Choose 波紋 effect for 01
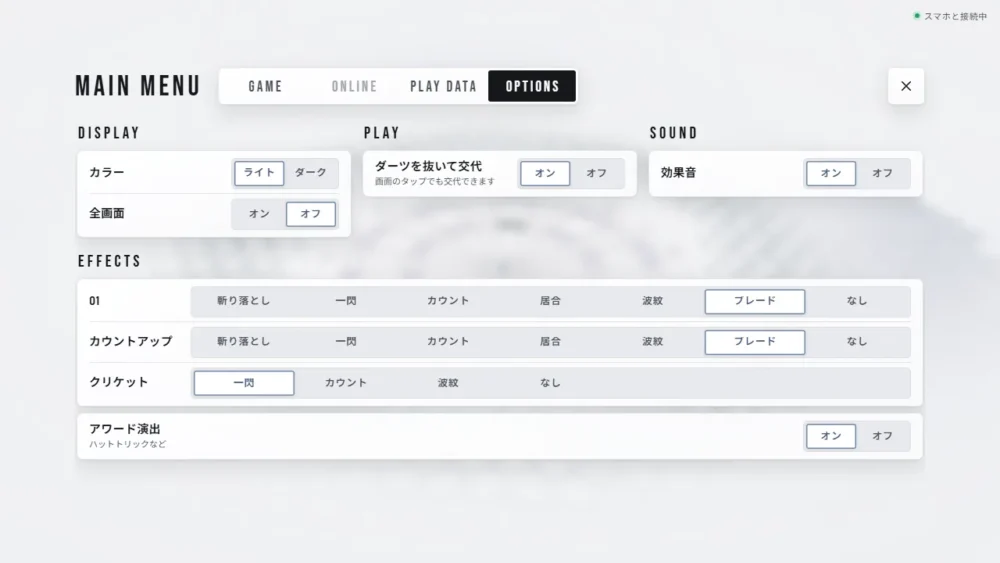The image size is (1000, 563). point(652,301)
